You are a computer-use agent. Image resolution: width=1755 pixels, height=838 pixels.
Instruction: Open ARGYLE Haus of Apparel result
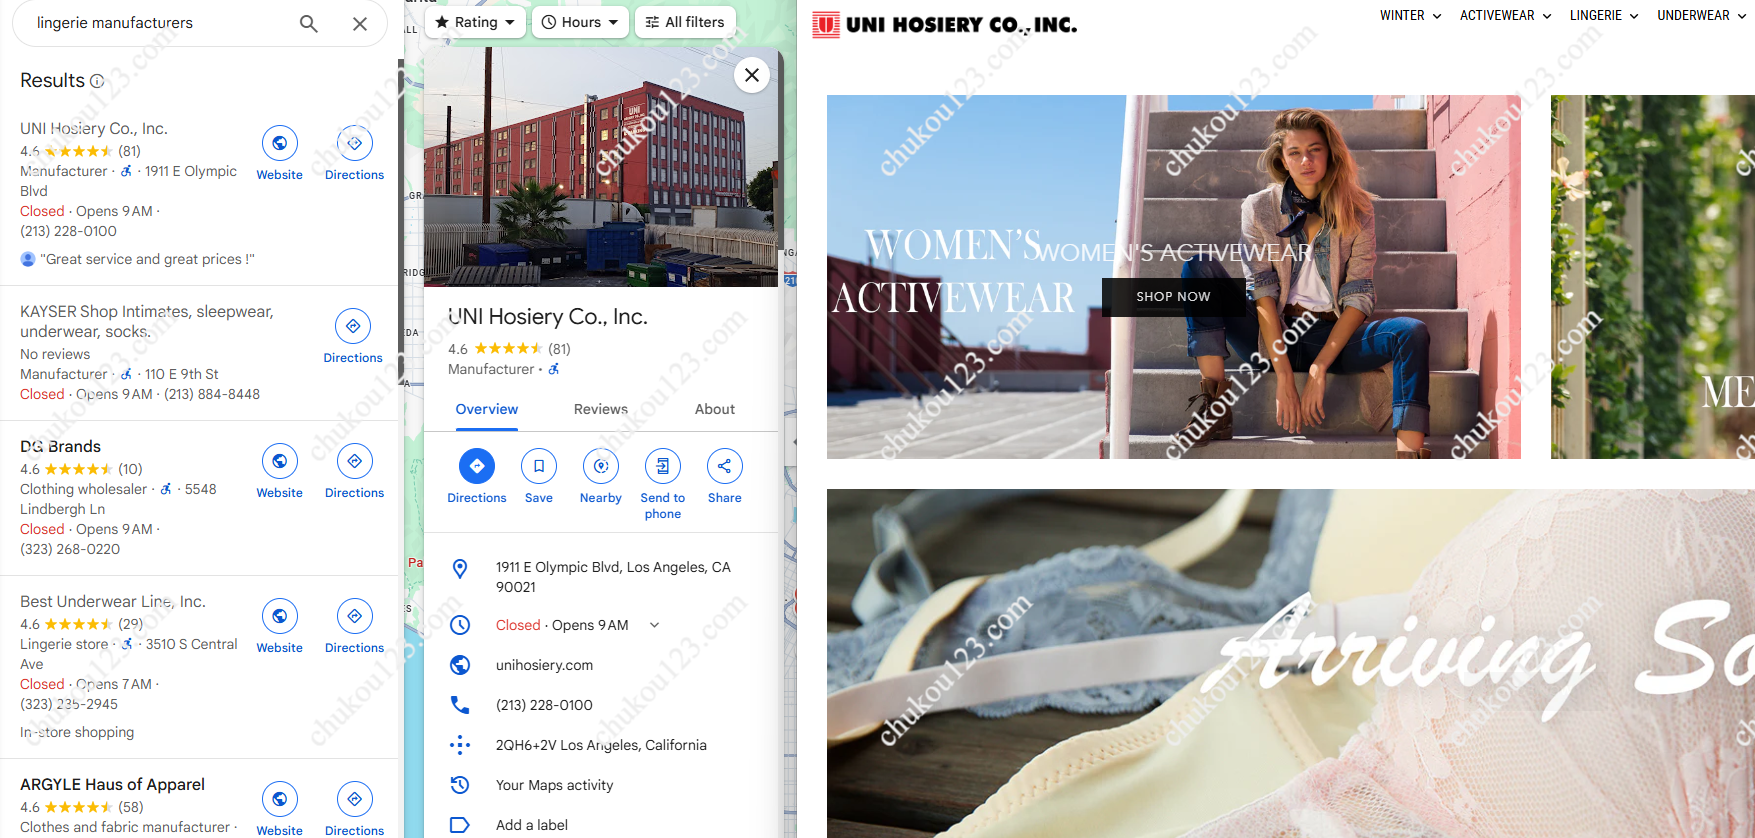pos(113,785)
